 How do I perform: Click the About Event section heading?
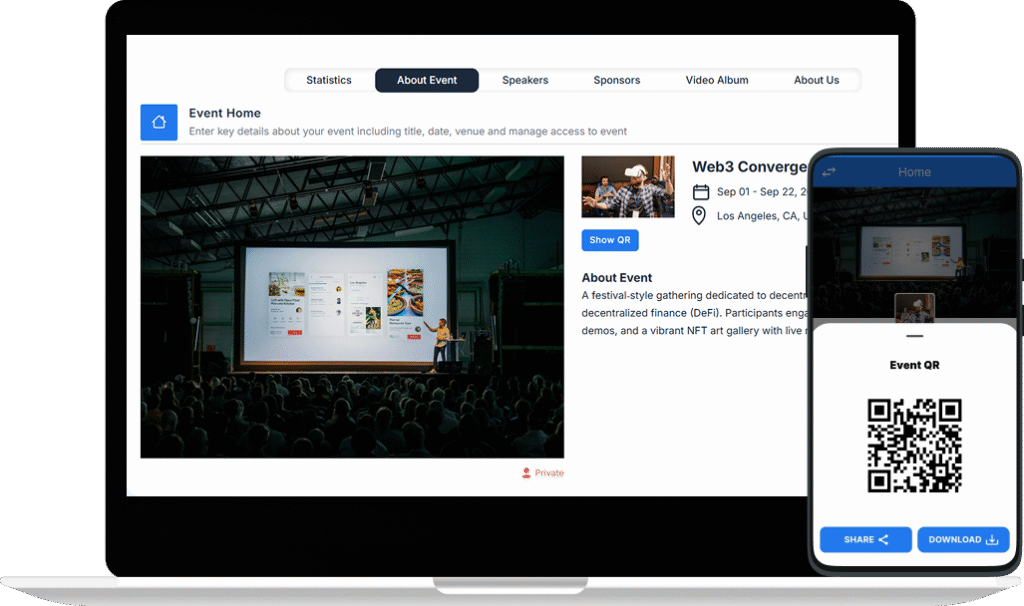pos(617,278)
